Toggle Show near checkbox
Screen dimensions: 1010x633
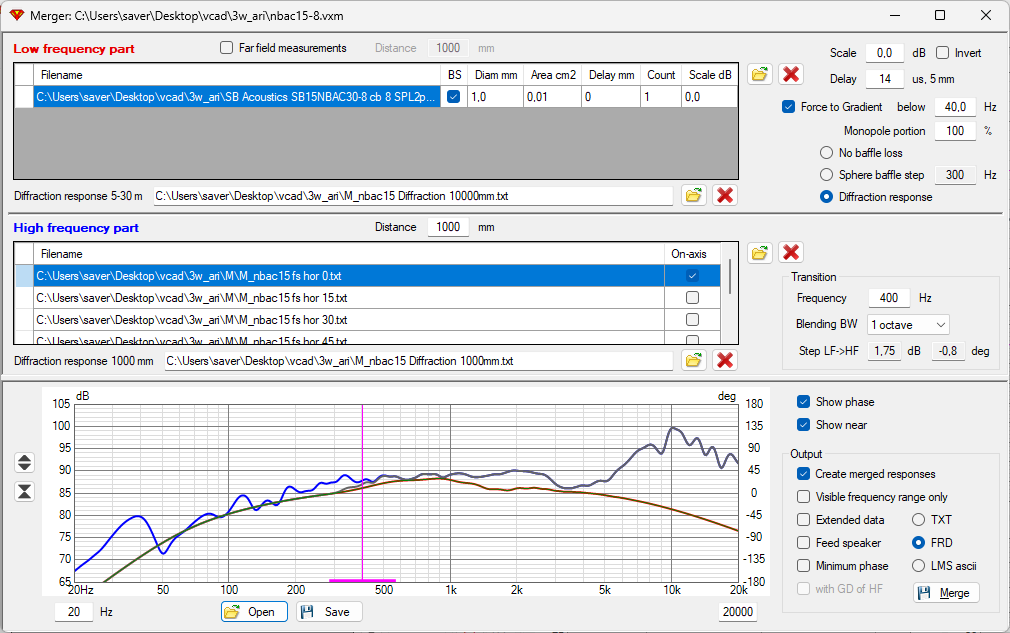coord(803,425)
